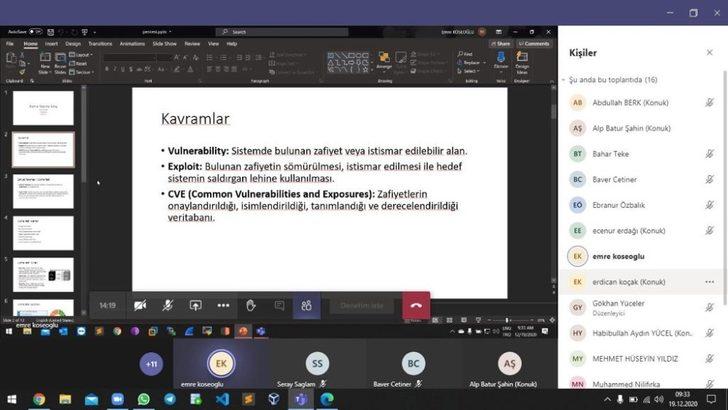The image size is (728, 410).
Task: Click the 'Denetim iste' button
Action: click(x=362, y=305)
